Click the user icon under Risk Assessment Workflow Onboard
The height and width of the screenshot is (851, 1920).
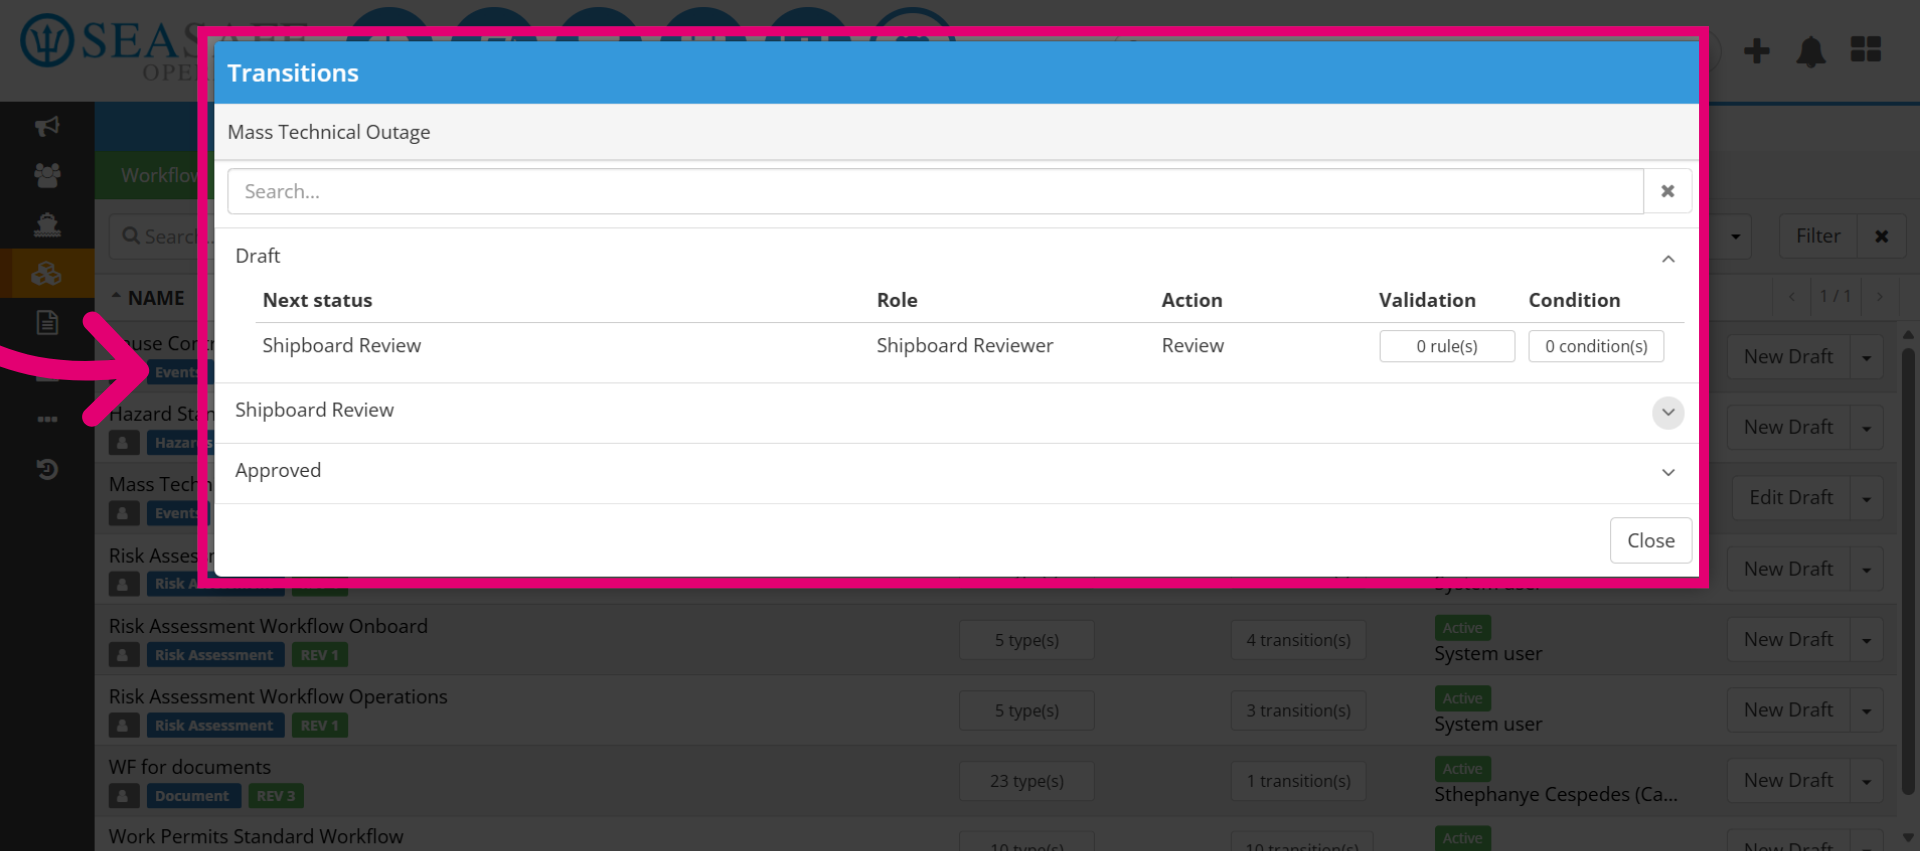[123, 655]
